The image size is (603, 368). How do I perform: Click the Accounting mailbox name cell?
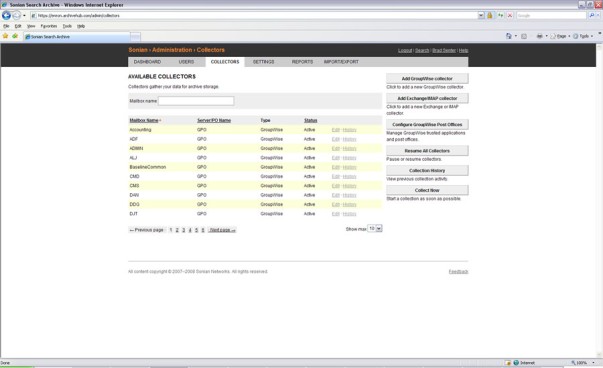[140, 130]
